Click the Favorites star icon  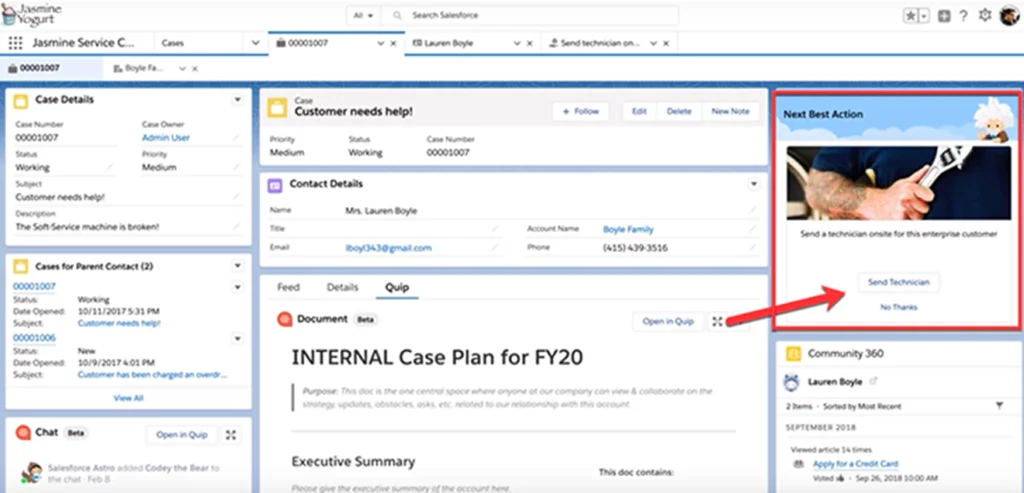(910, 16)
